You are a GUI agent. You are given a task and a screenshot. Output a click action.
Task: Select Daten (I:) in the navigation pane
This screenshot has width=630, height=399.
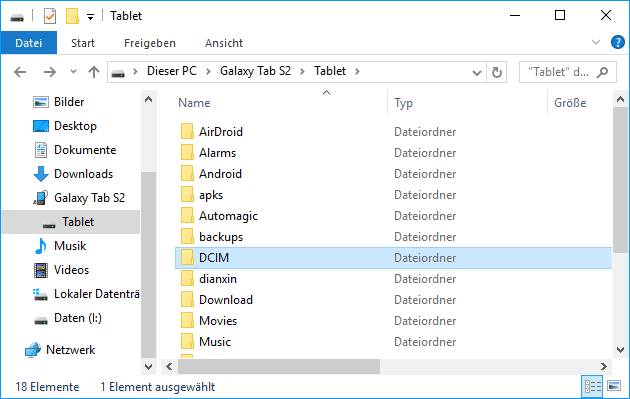78,318
